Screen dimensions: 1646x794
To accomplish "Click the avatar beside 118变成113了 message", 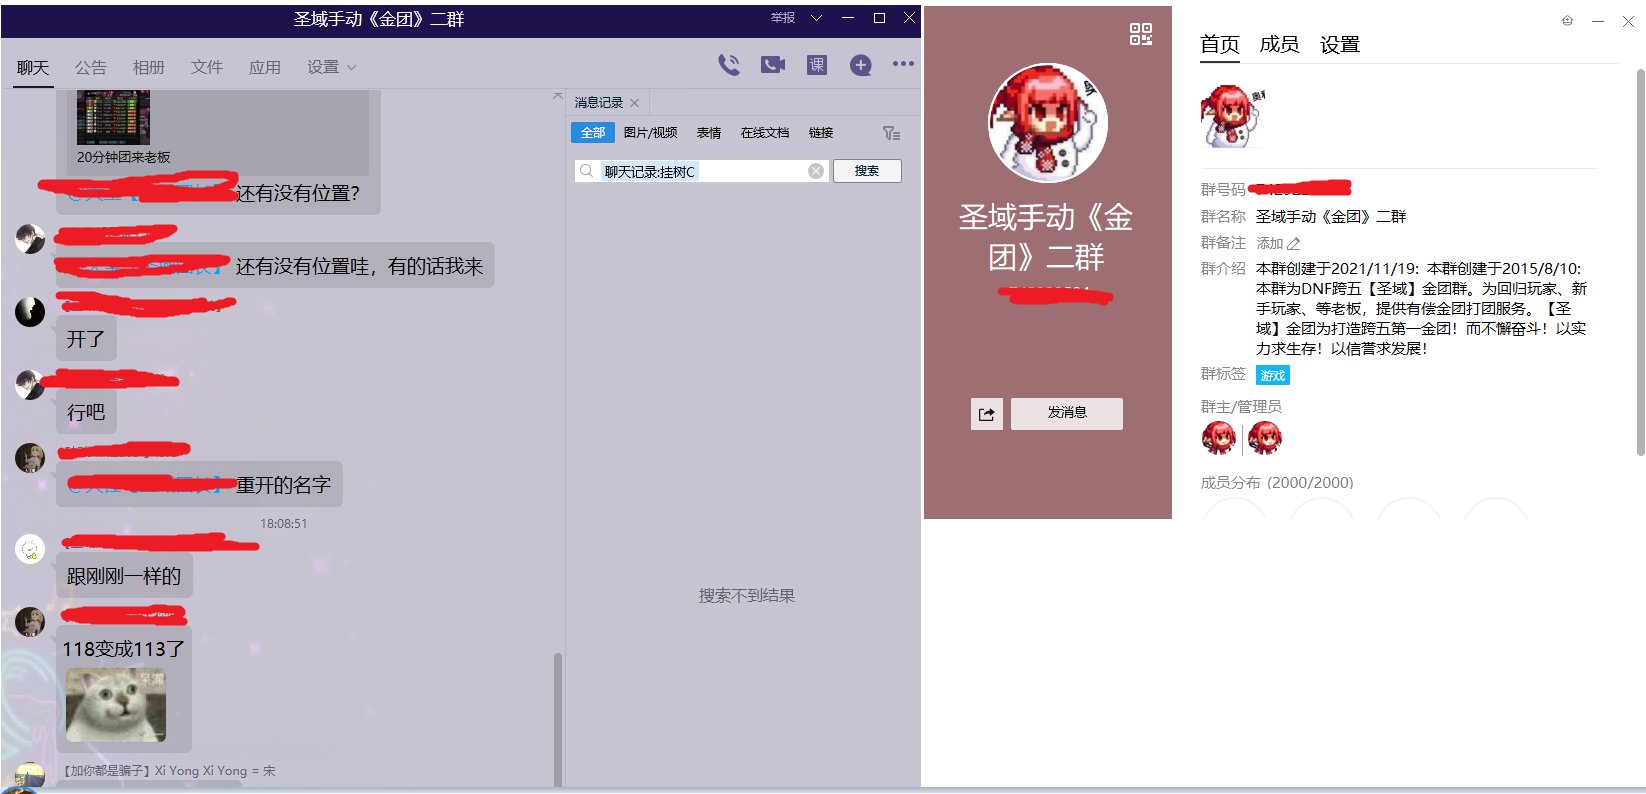I will pyautogui.click(x=30, y=621).
